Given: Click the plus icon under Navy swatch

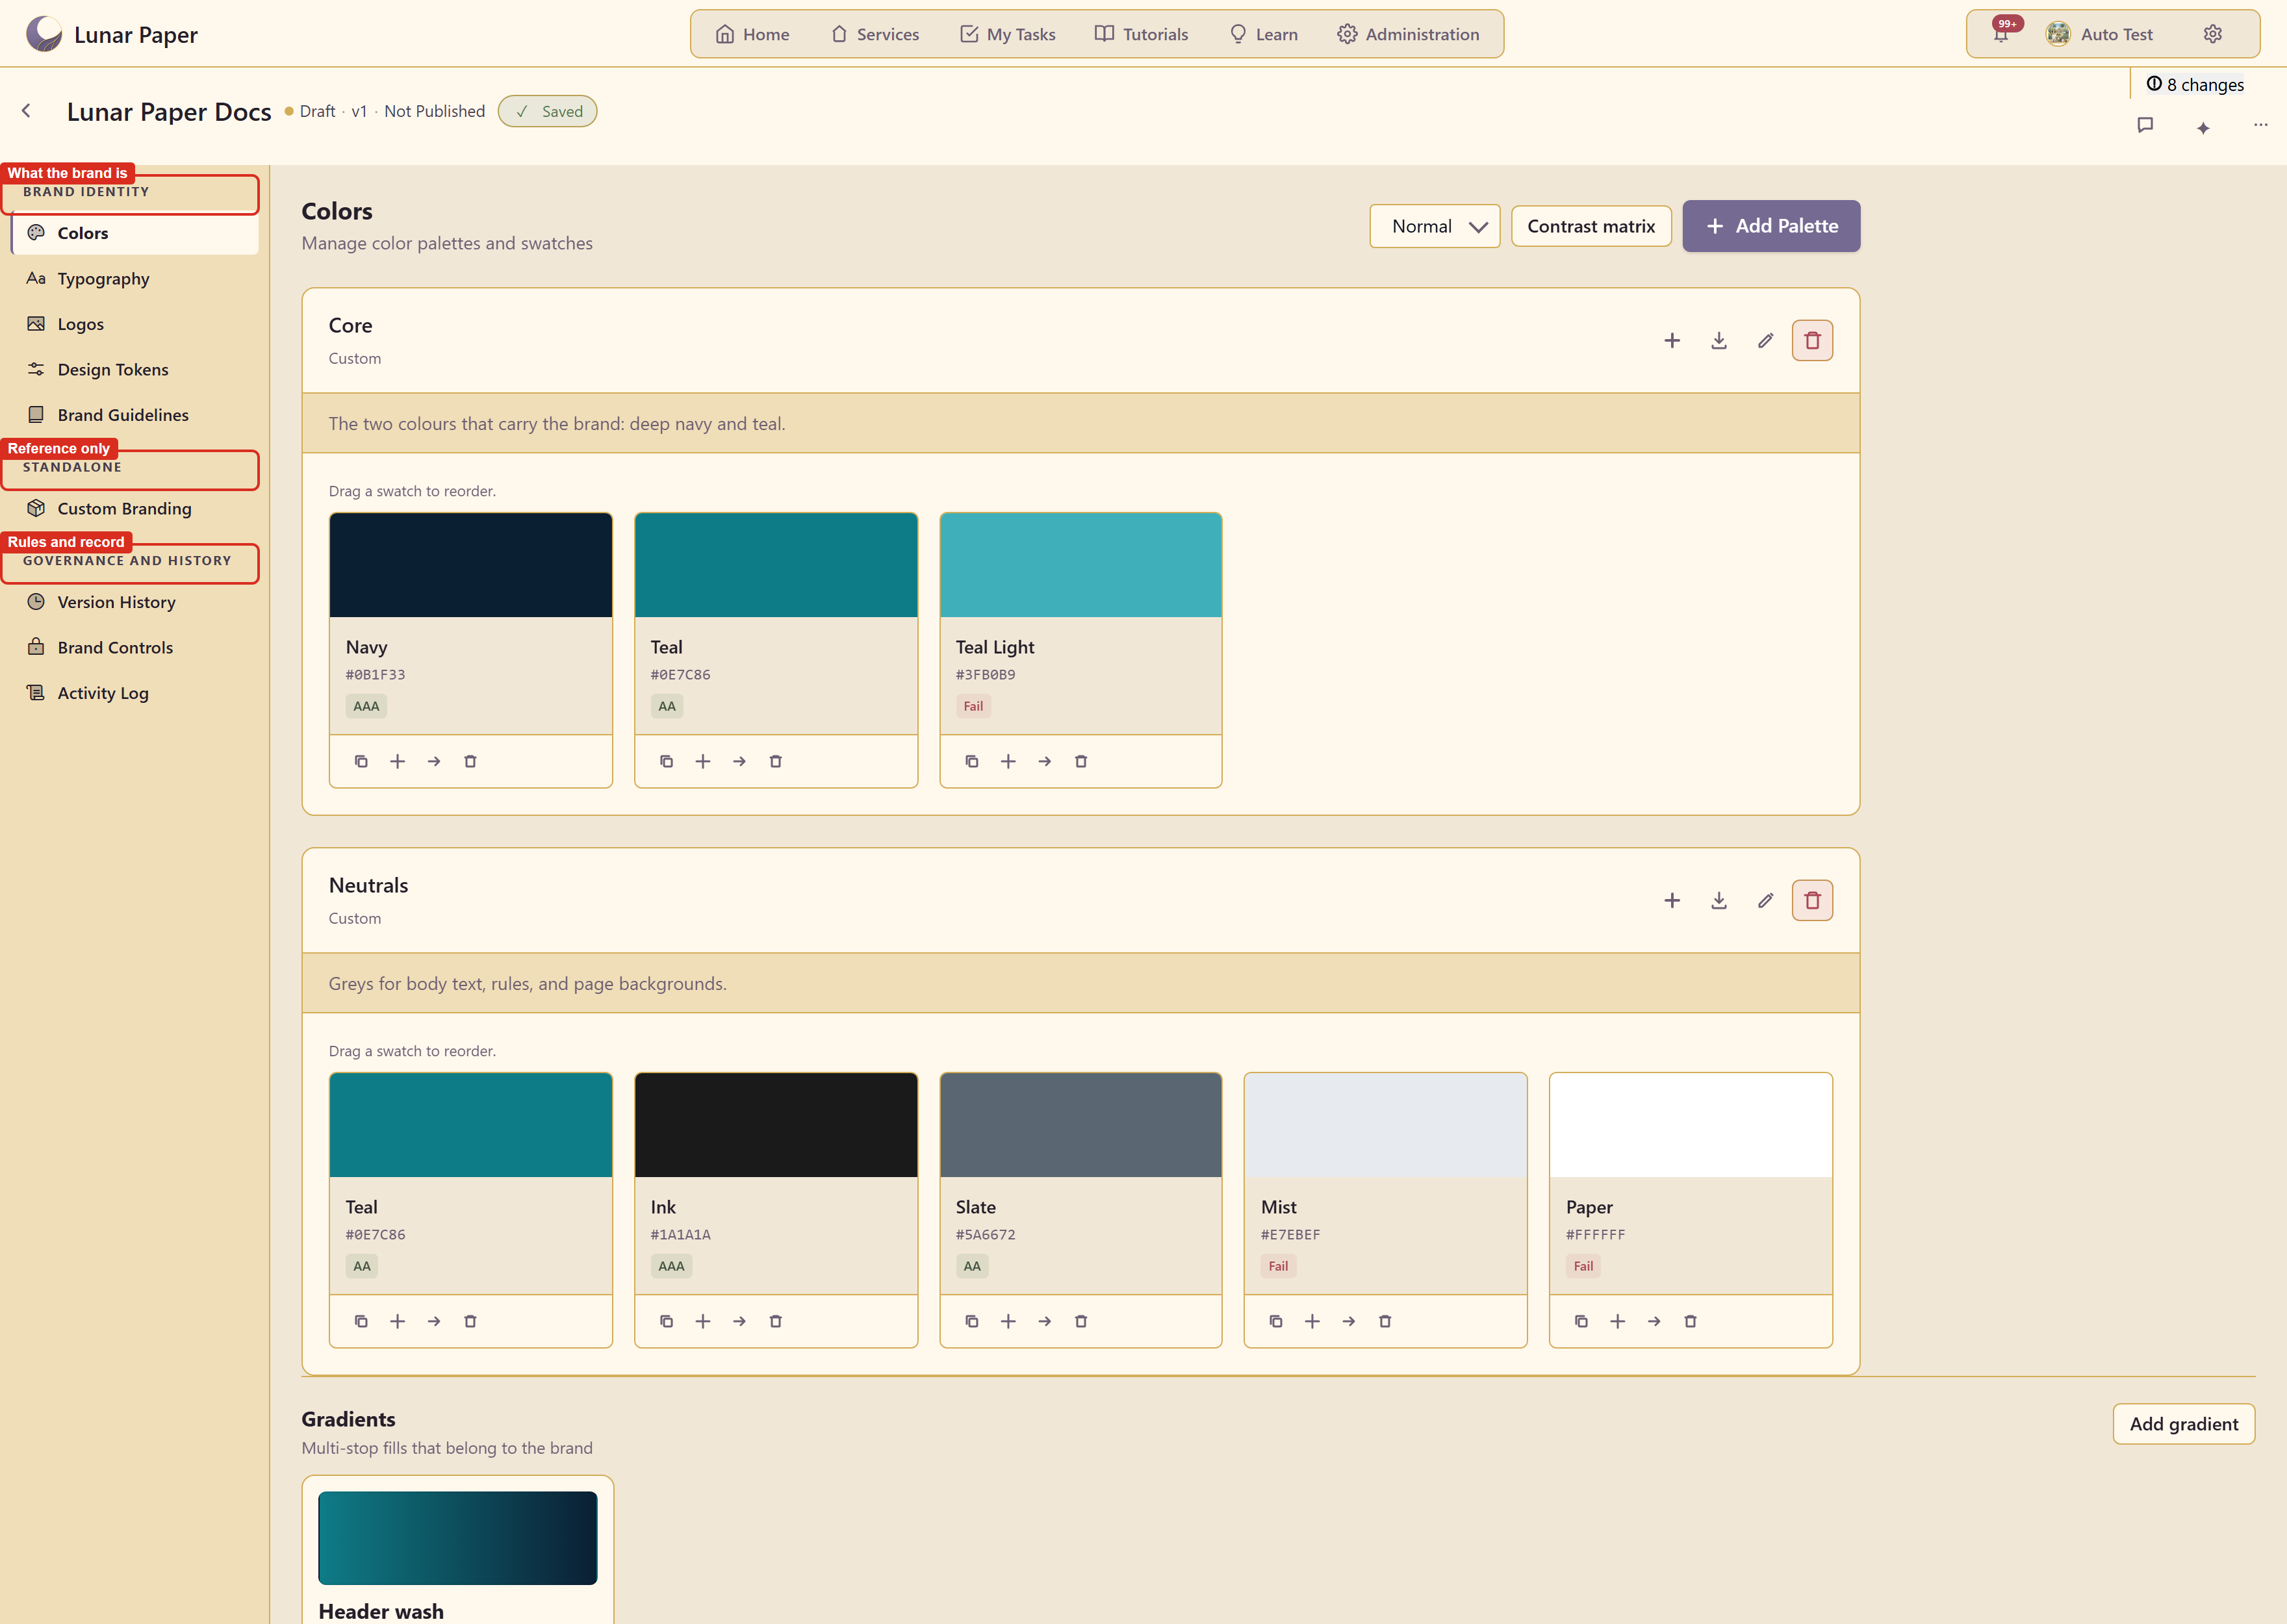Looking at the screenshot, I should click(397, 762).
